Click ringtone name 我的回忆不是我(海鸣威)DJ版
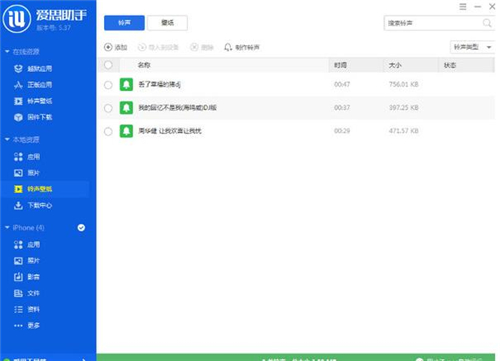 177,107
